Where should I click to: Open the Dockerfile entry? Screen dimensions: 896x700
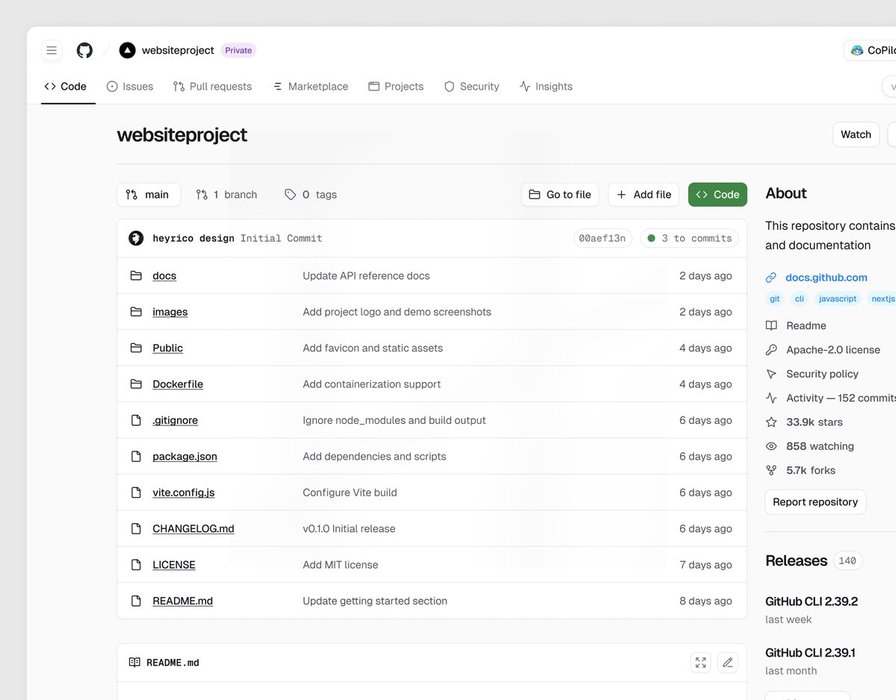point(178,384)
